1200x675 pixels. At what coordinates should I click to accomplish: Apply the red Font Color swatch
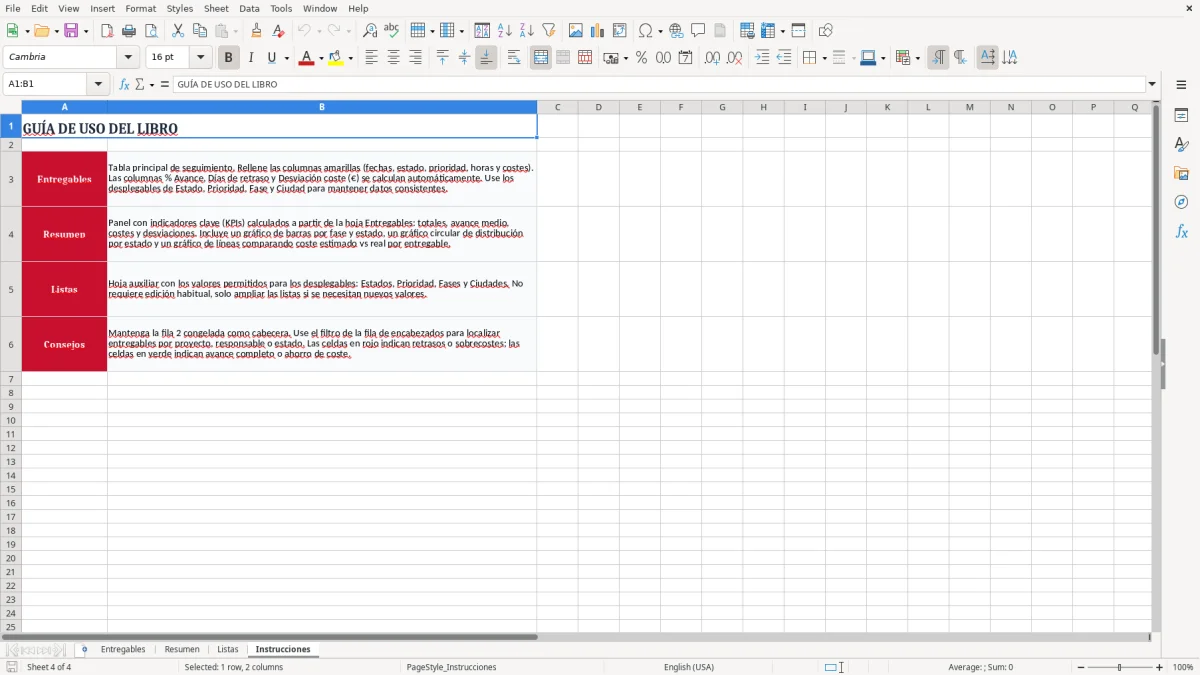pos(306,58)
